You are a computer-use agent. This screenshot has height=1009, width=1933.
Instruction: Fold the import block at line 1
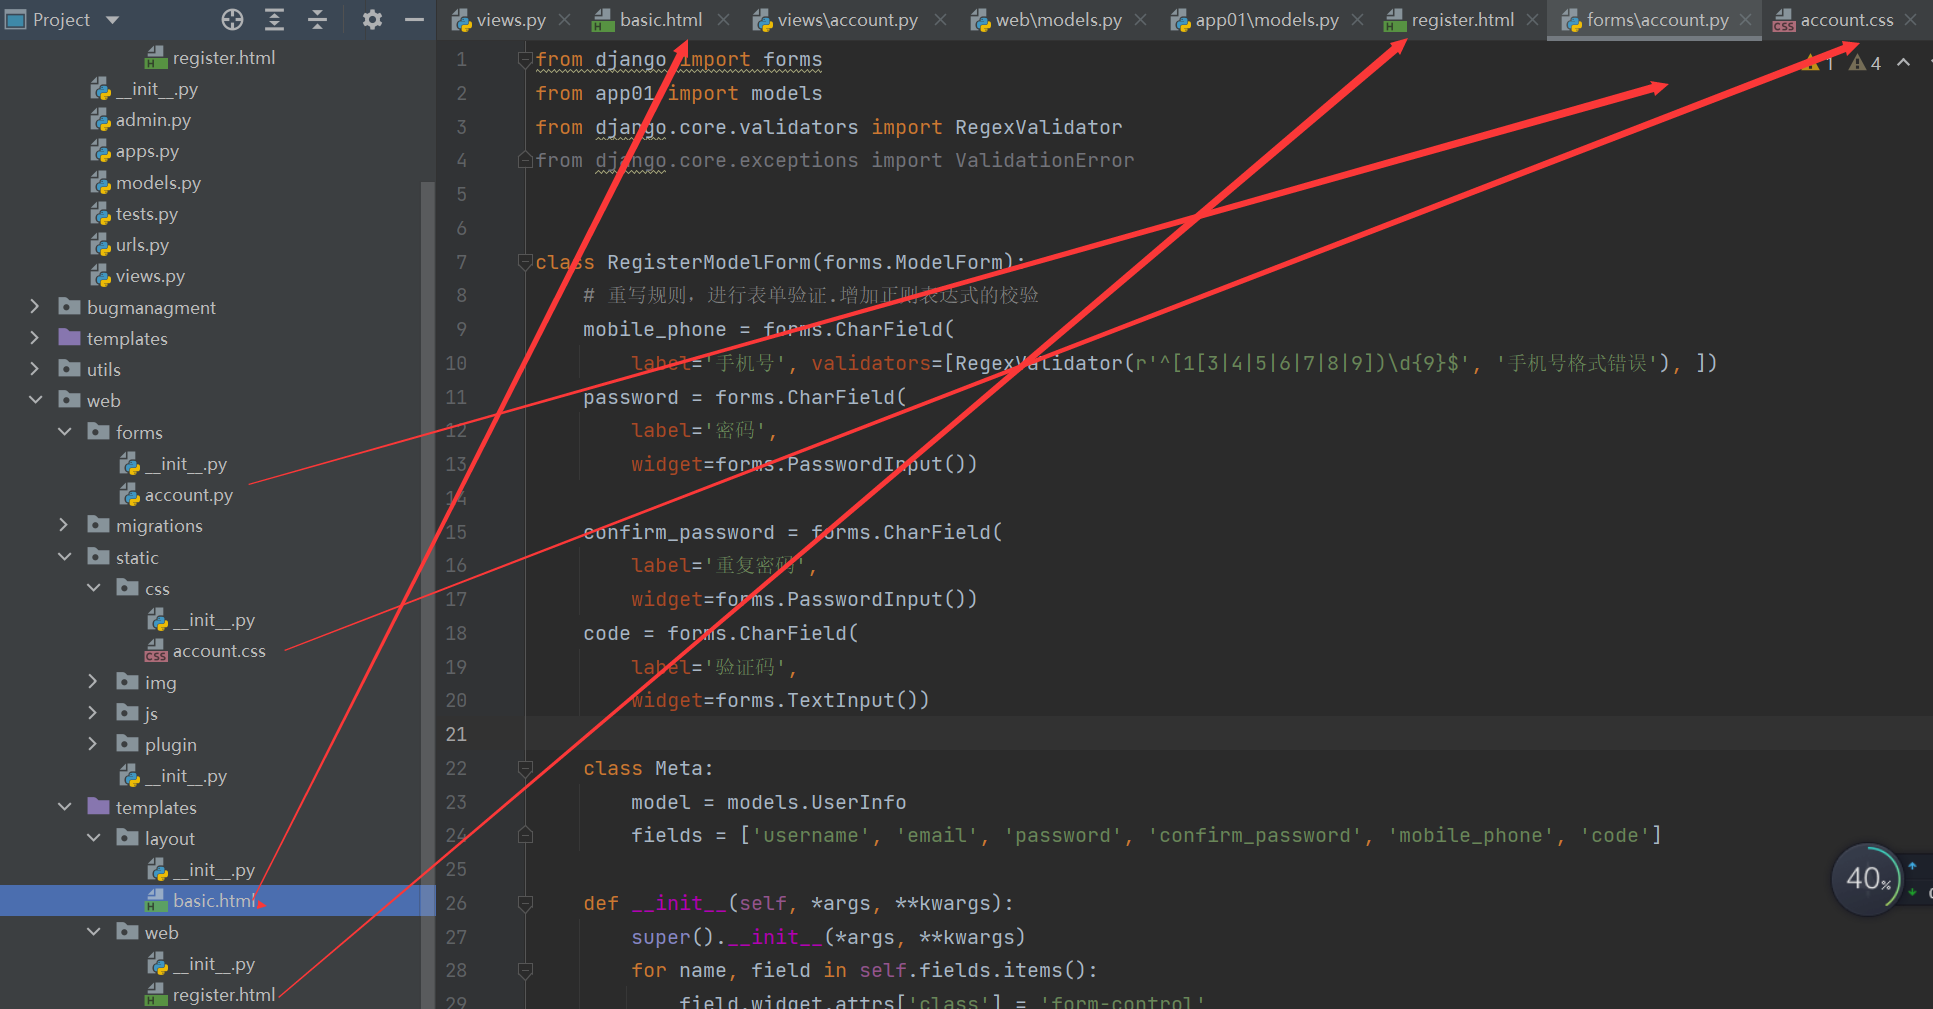(x=525, y=60)
